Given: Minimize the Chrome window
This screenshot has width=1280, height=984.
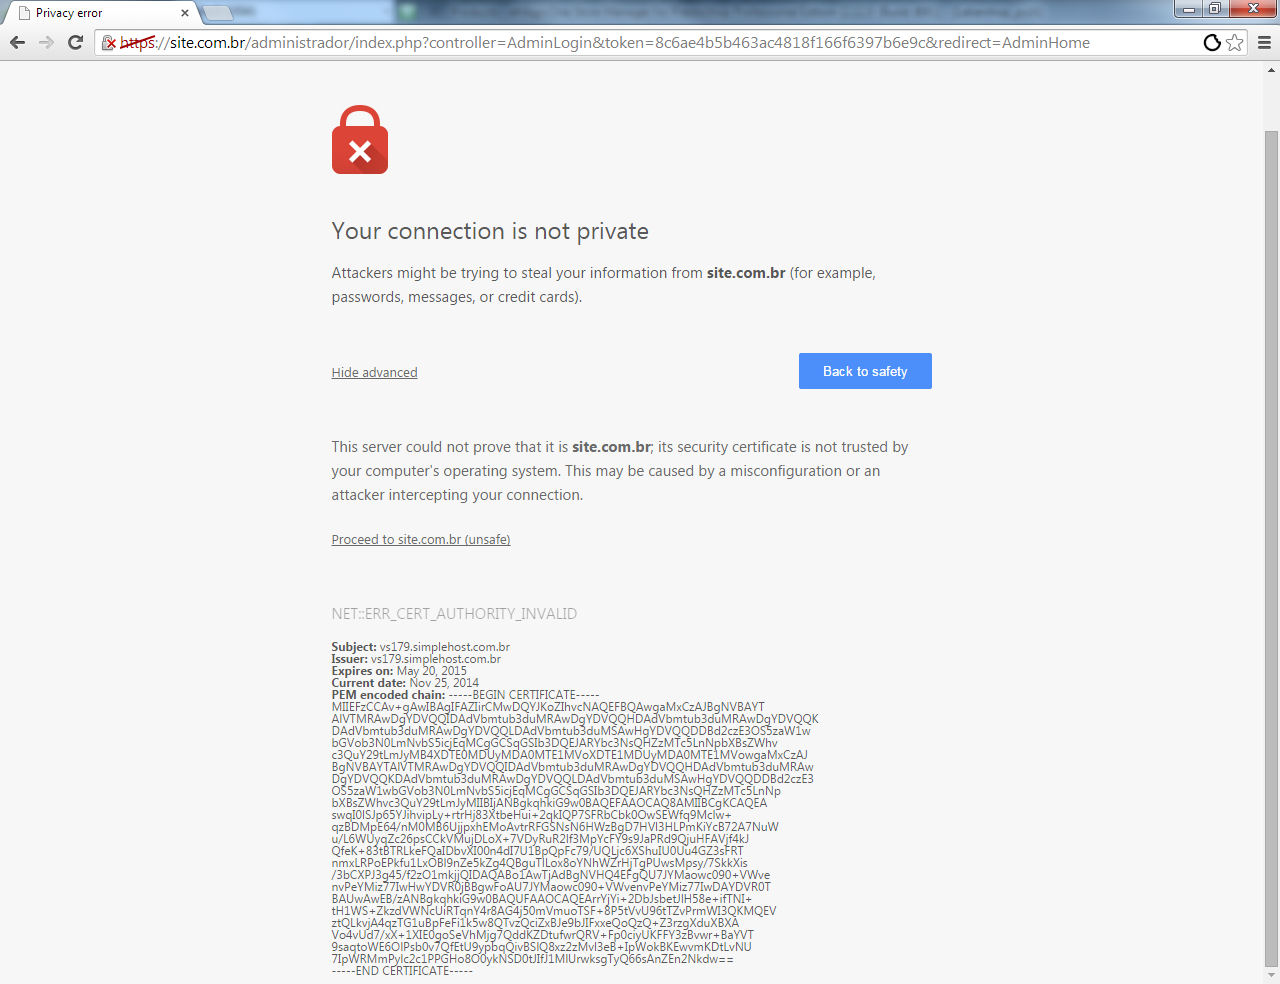Looking at the screenshot, I should pos(1189,9).
